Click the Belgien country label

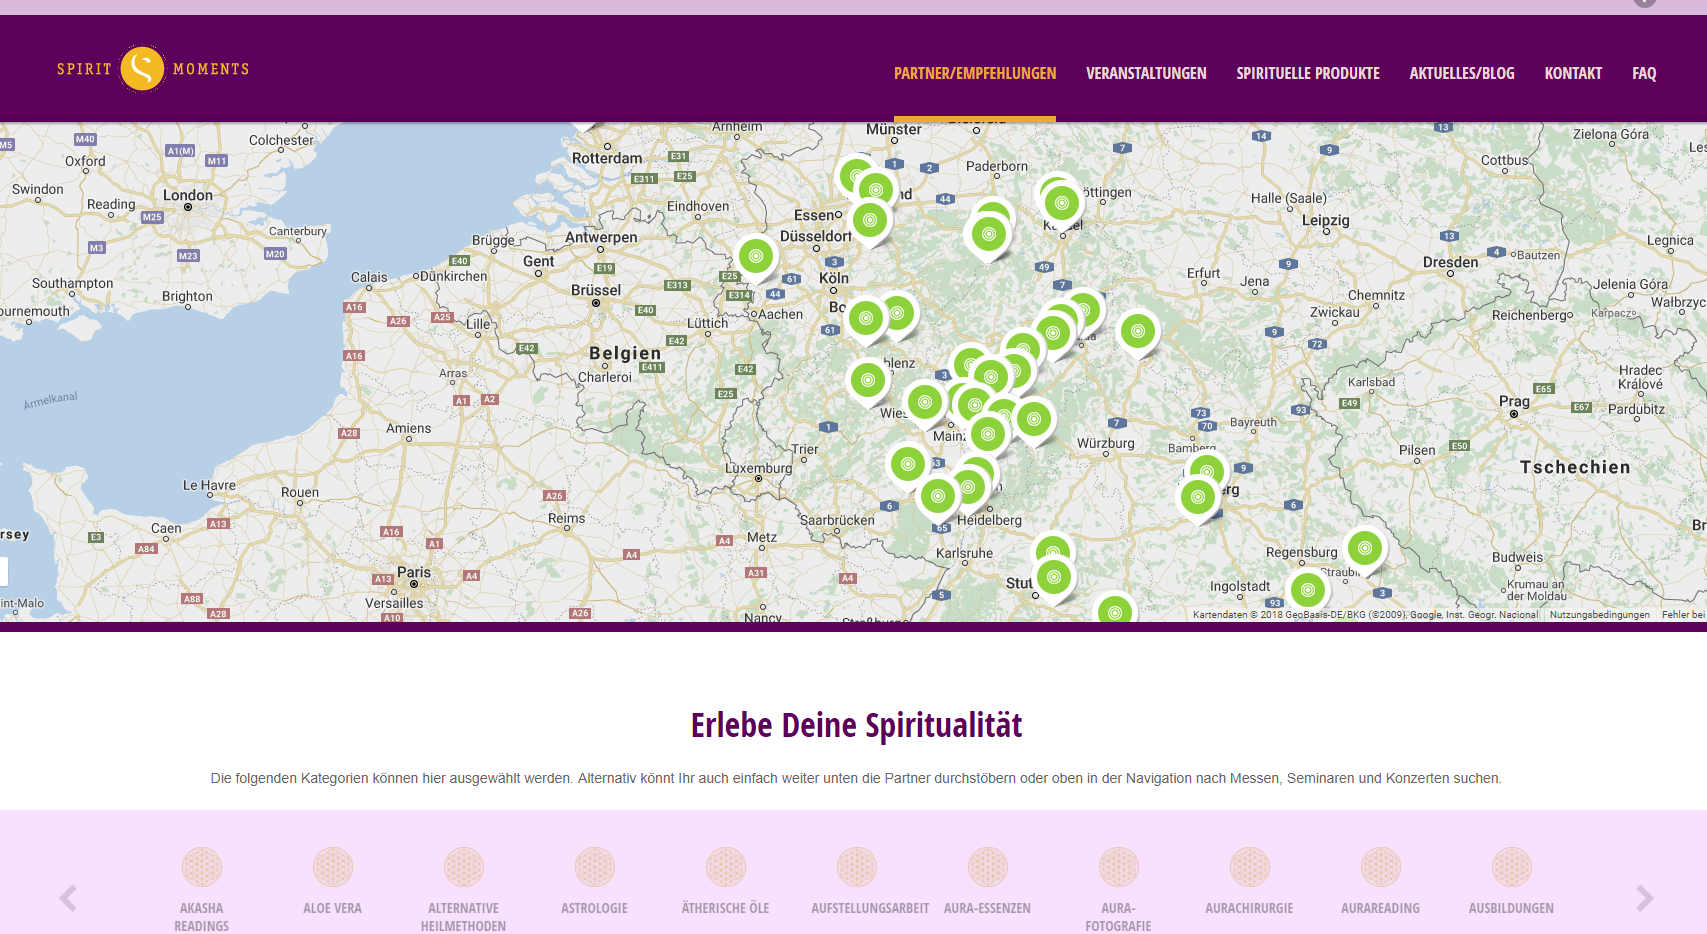[625, 353]
